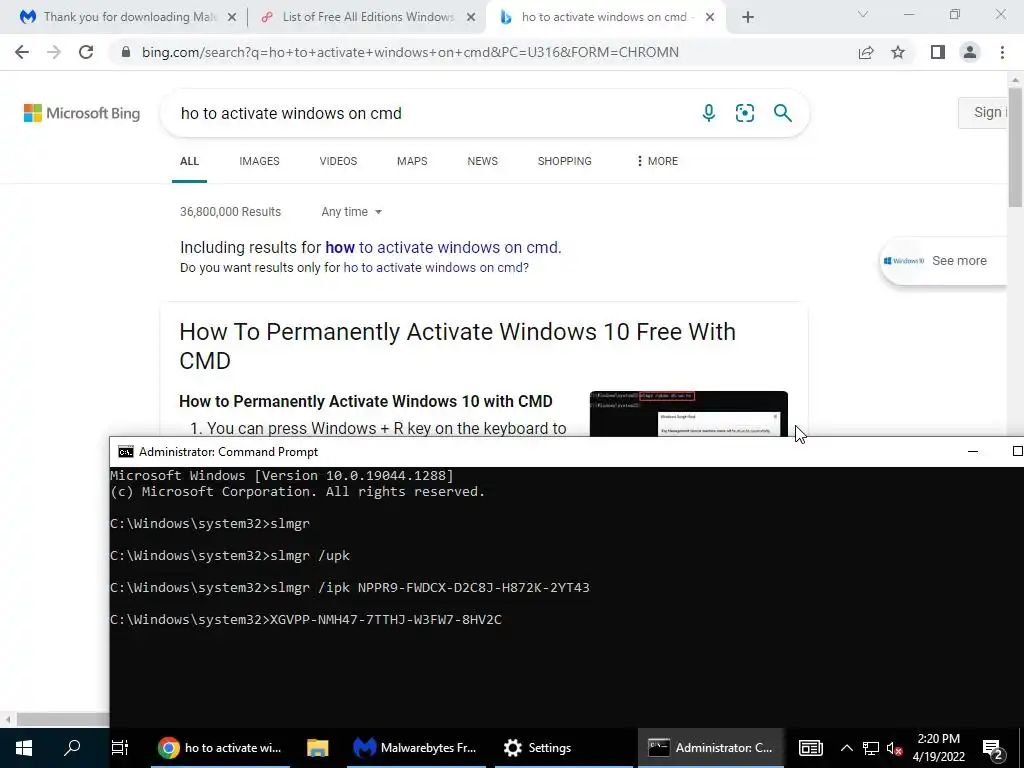Close the List of Free Editions tab
Screen dimensions: 1024x768
coord(471,17)
